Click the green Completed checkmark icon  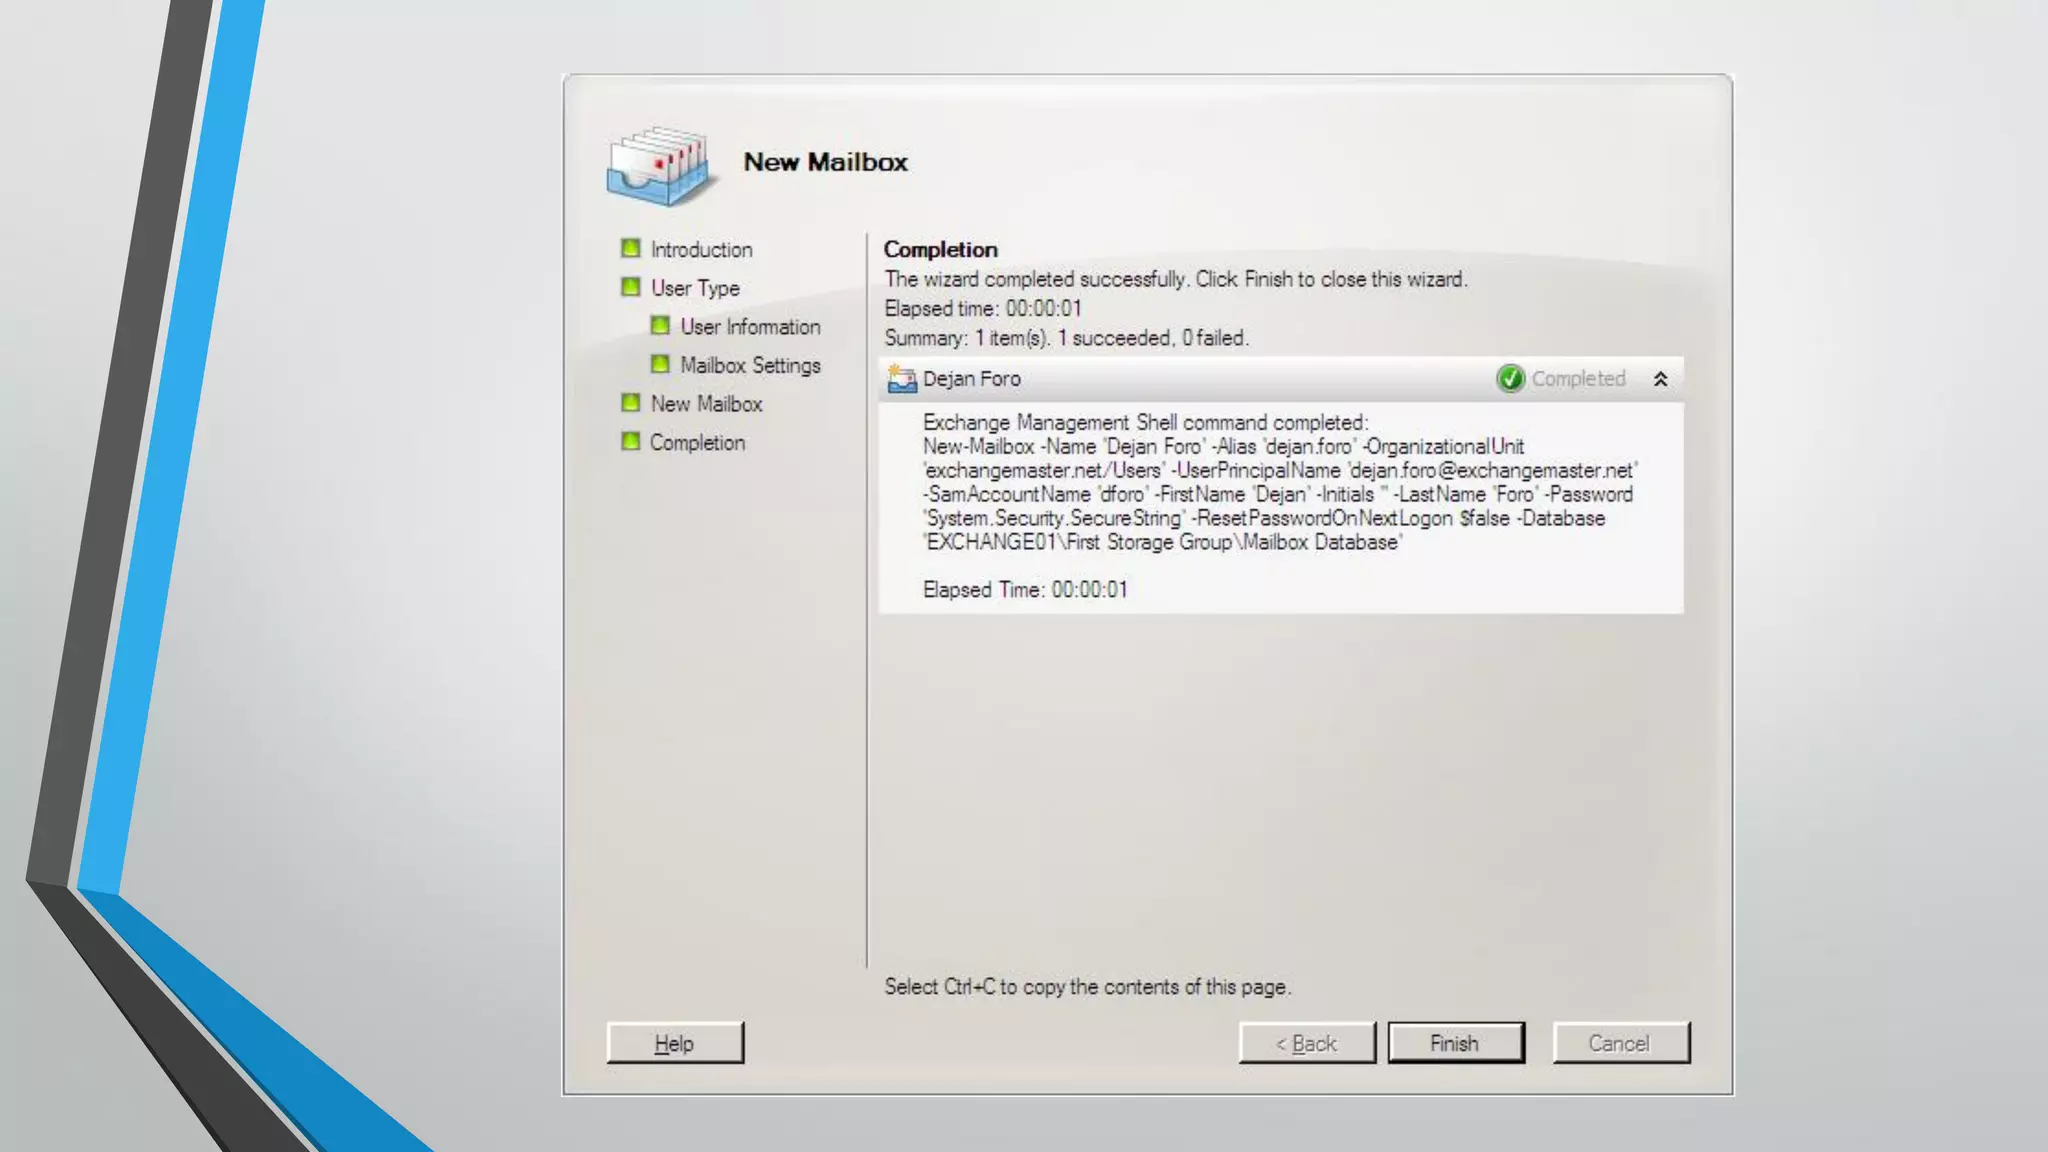1509,379
